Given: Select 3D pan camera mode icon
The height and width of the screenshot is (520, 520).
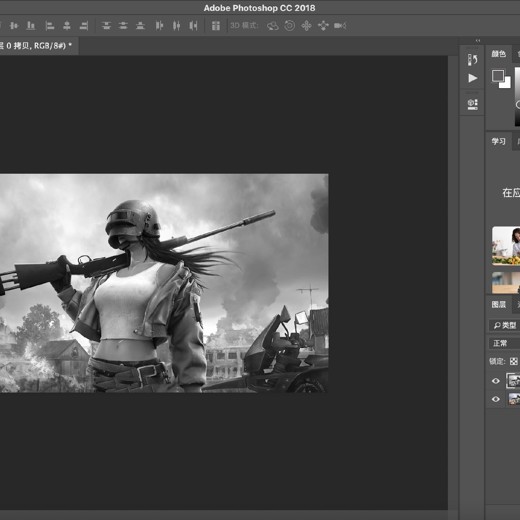Looking at the screenshot, I should pos(306,26).
